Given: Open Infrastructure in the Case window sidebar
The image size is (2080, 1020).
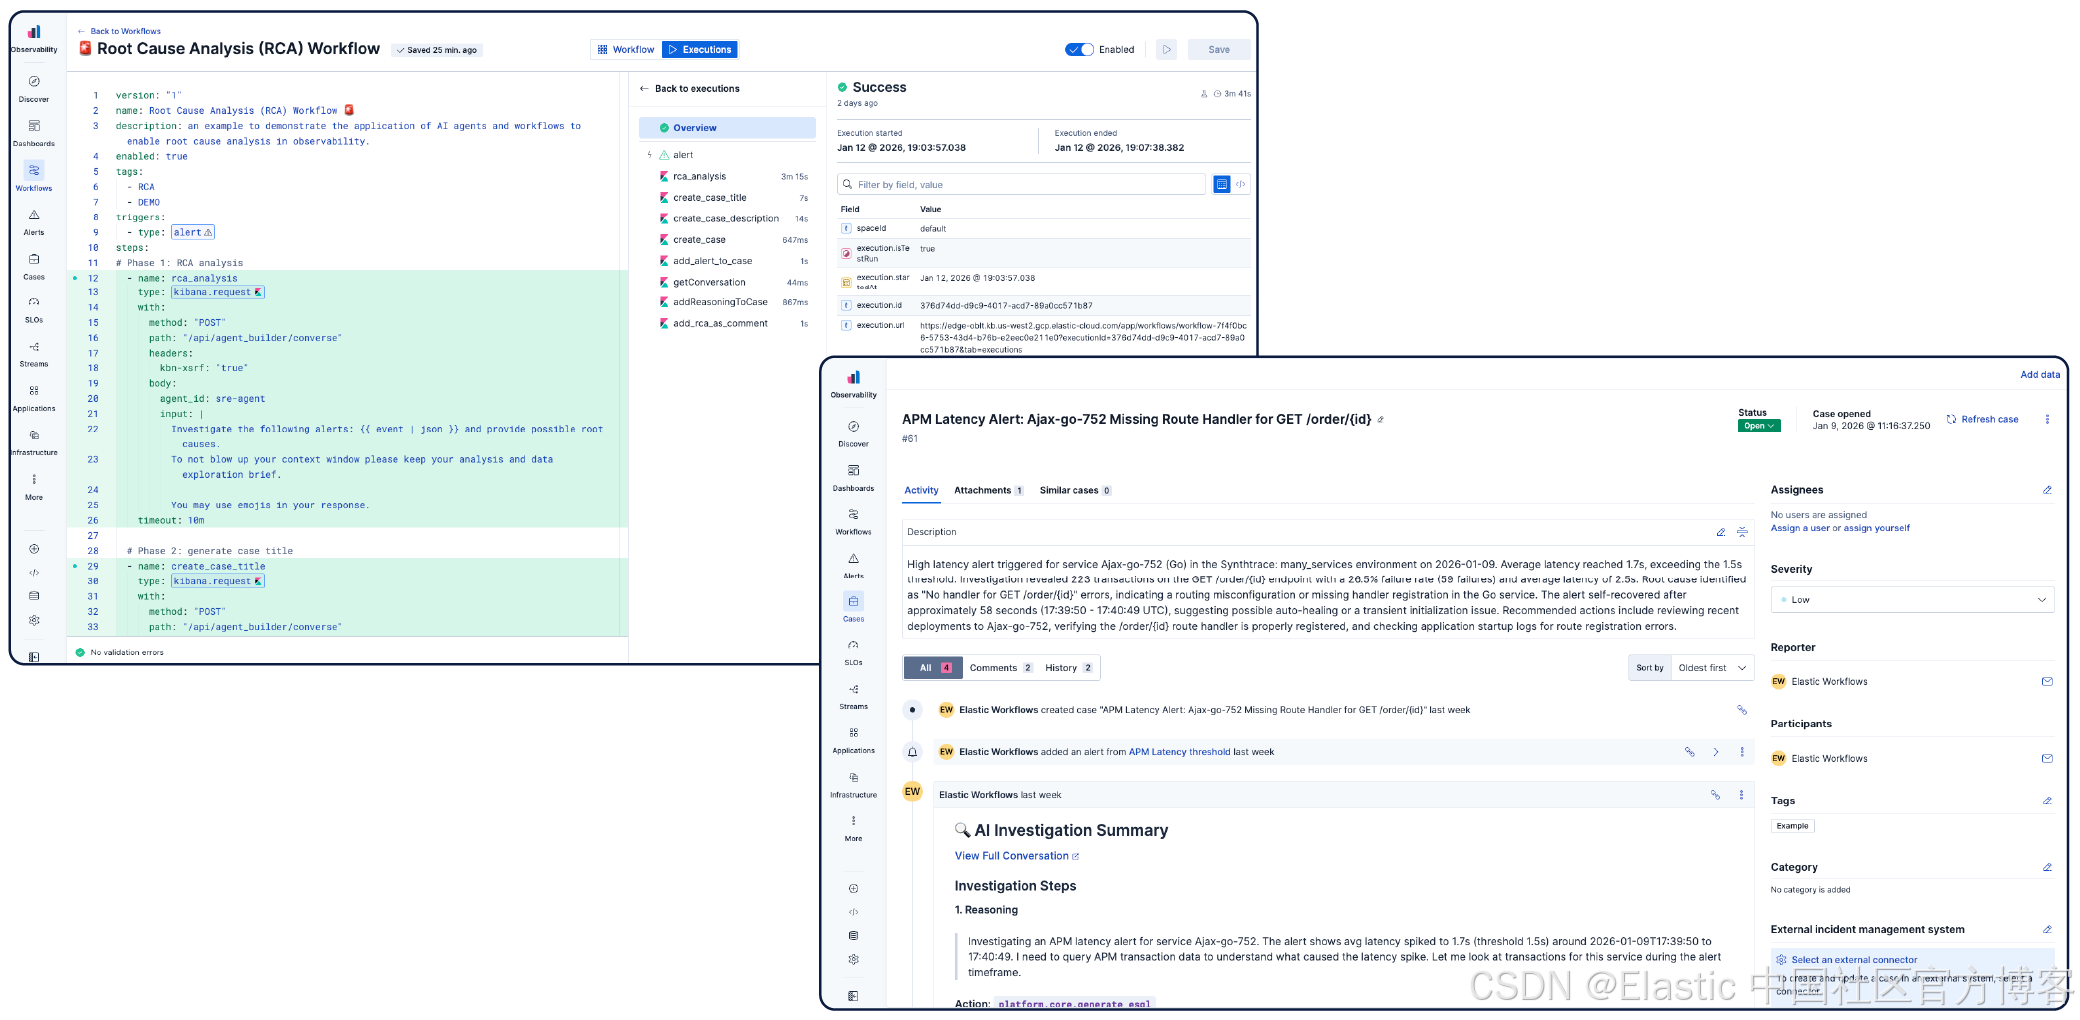Looking at the screenshot, I should [x=853, y=785].
